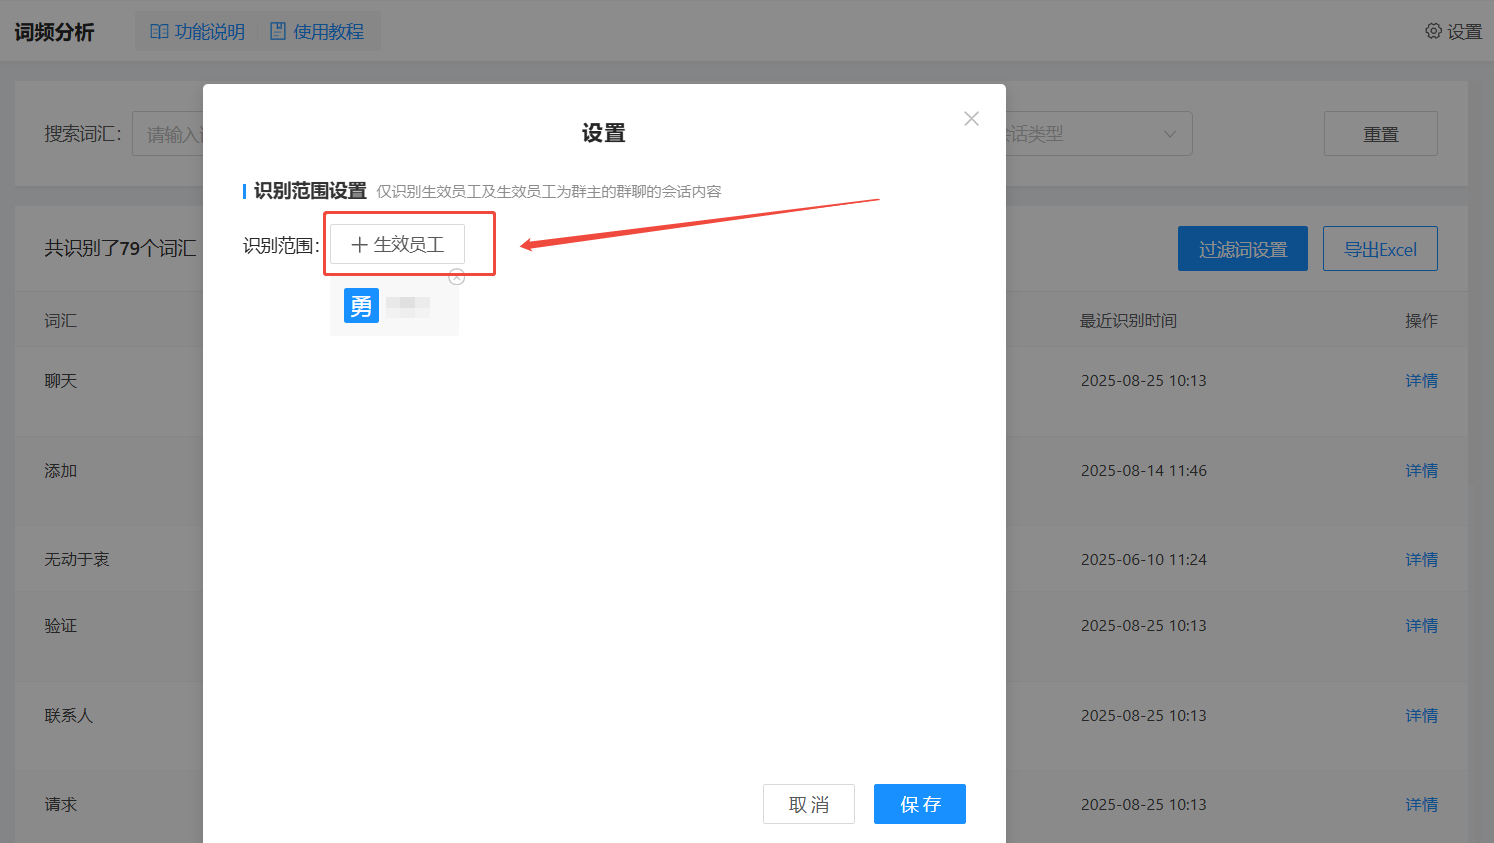Open 详情 link for 聊天 row

click(x=1421, y=381)
